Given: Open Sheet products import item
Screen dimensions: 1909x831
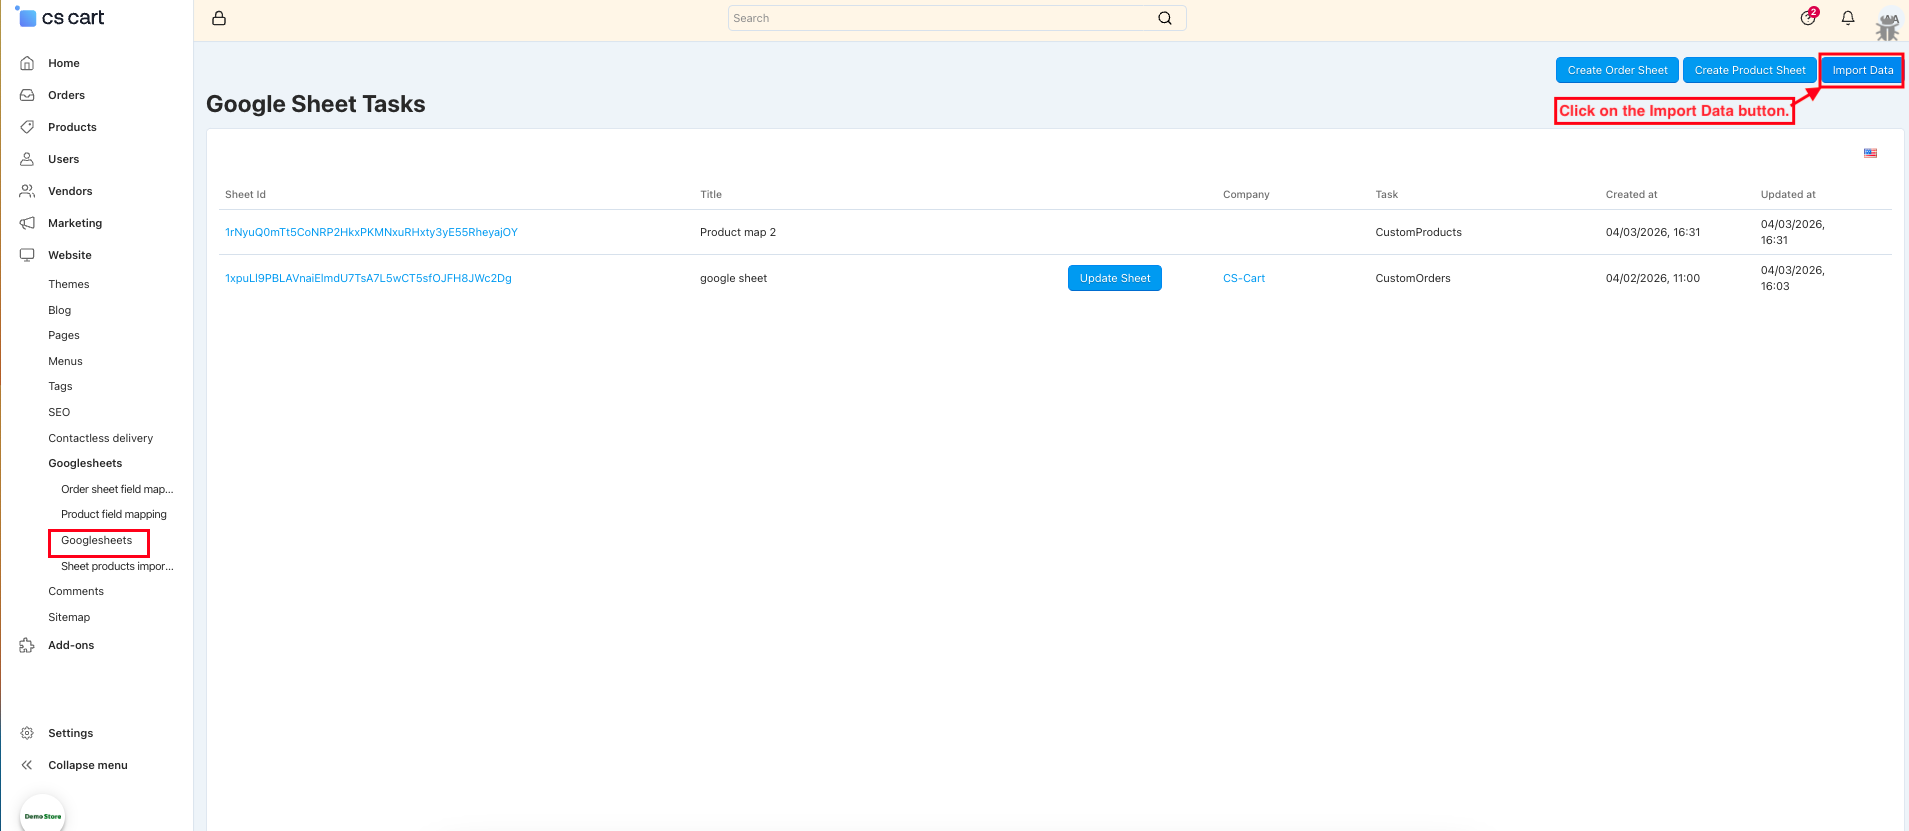Looking at the screenshot, I should pyautogui.click(x=117, y=566).
